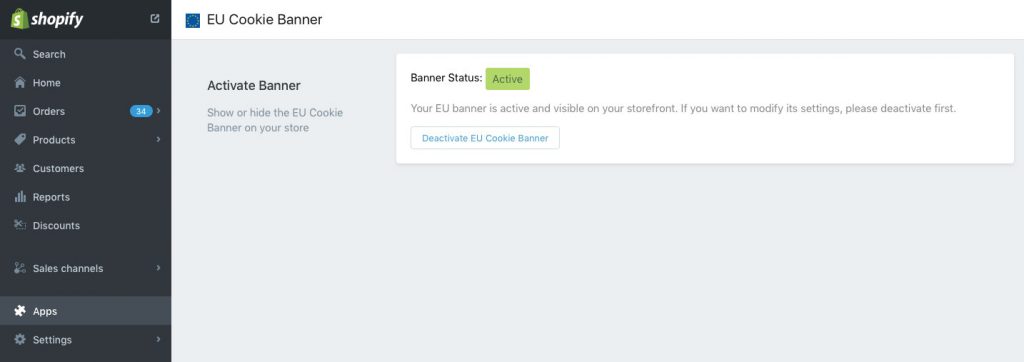
Task: Open Settings in the sidebar
Action: [86, 340]
